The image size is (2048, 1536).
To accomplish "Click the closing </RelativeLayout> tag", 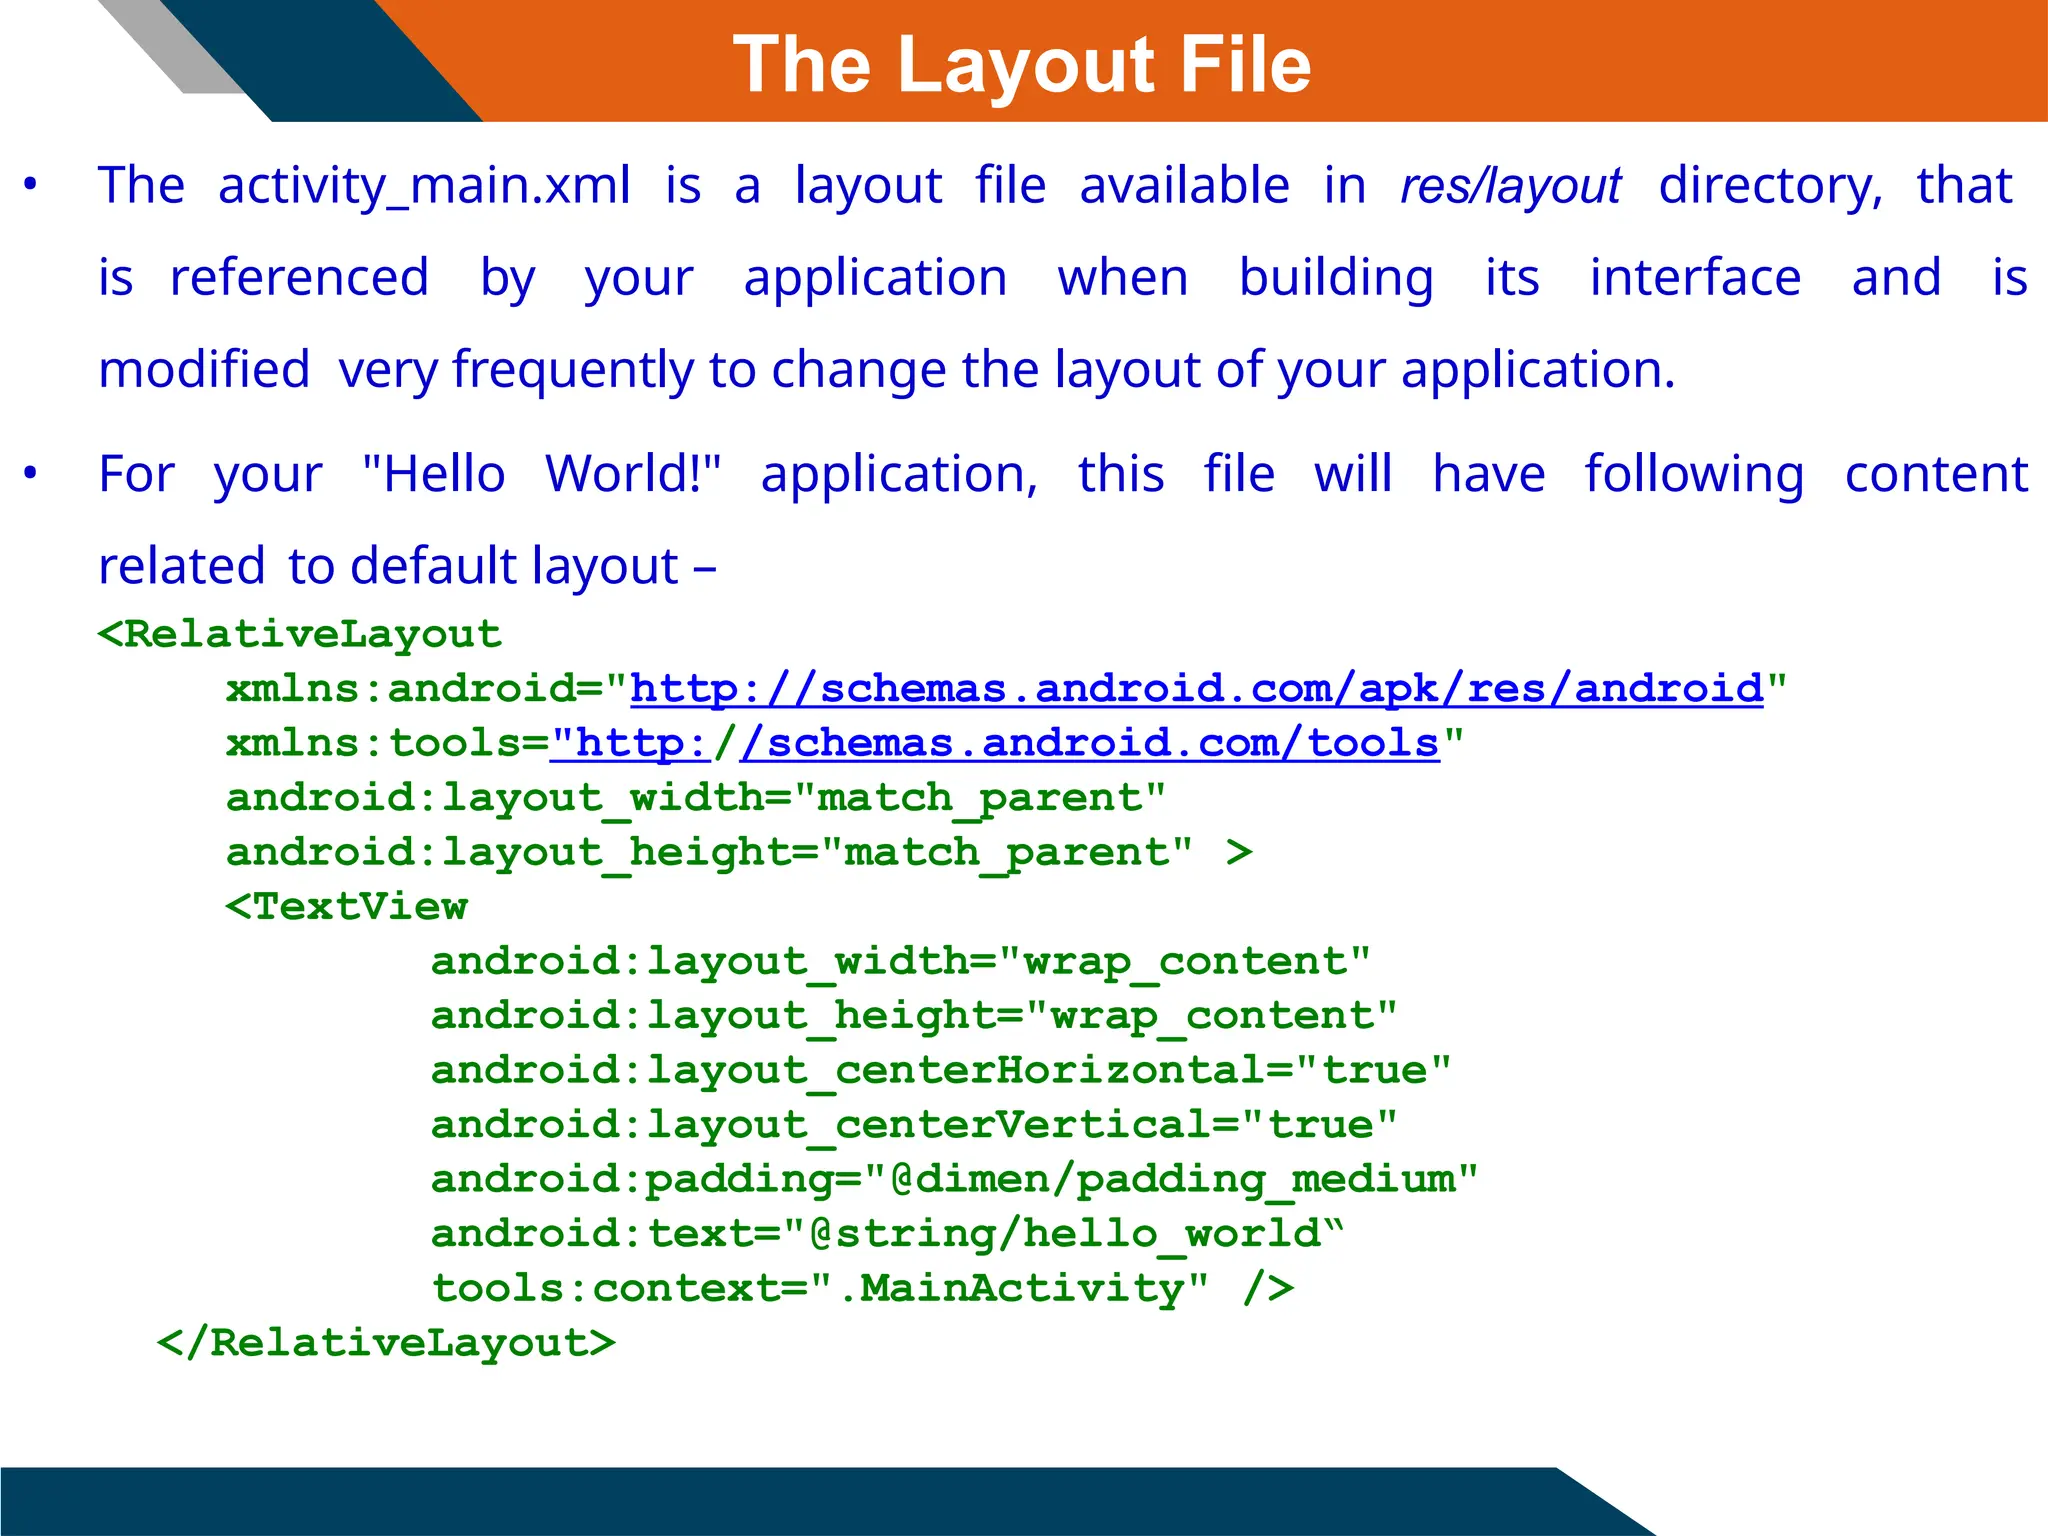I will point(386,1342).
